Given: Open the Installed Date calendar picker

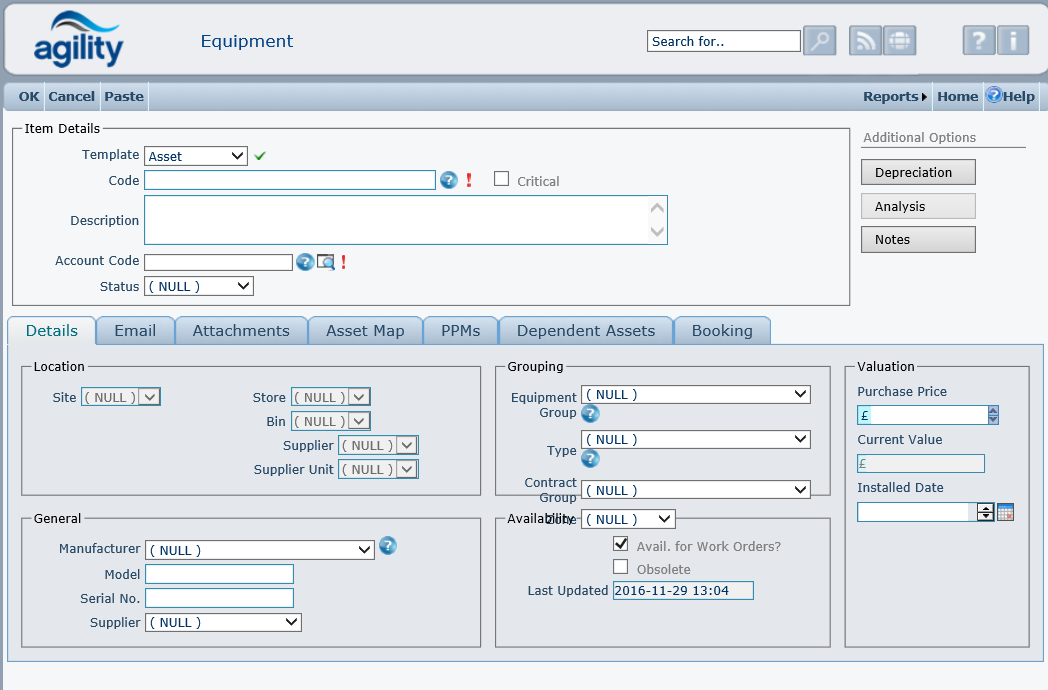Looking at the screenshot, I should tap(1005, 512).
